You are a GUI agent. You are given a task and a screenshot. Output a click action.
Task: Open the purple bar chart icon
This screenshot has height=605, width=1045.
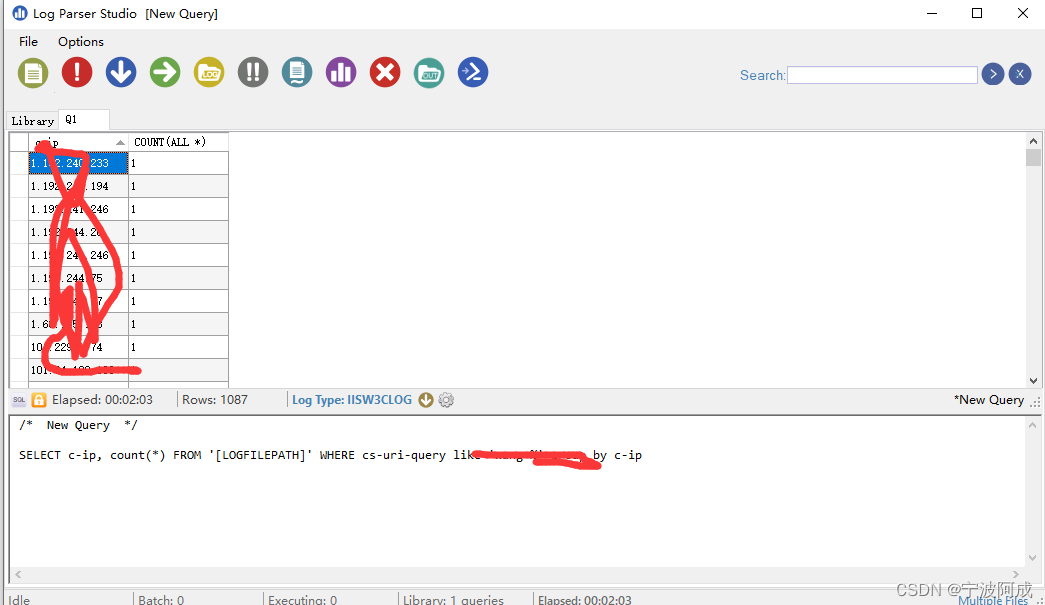[341, 72]
